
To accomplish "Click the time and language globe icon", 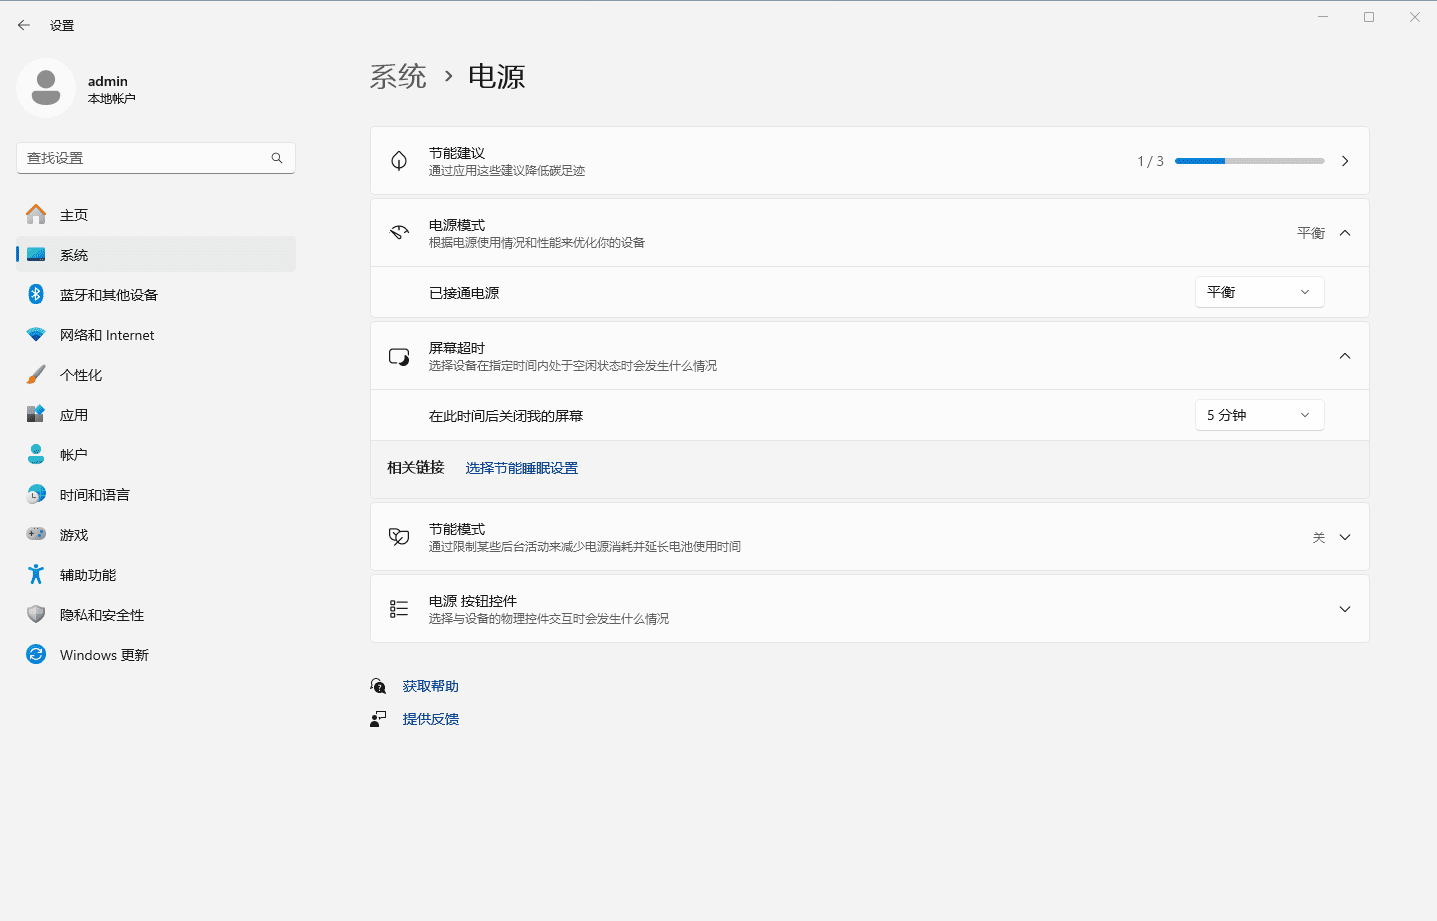I will tap(36, 494).
